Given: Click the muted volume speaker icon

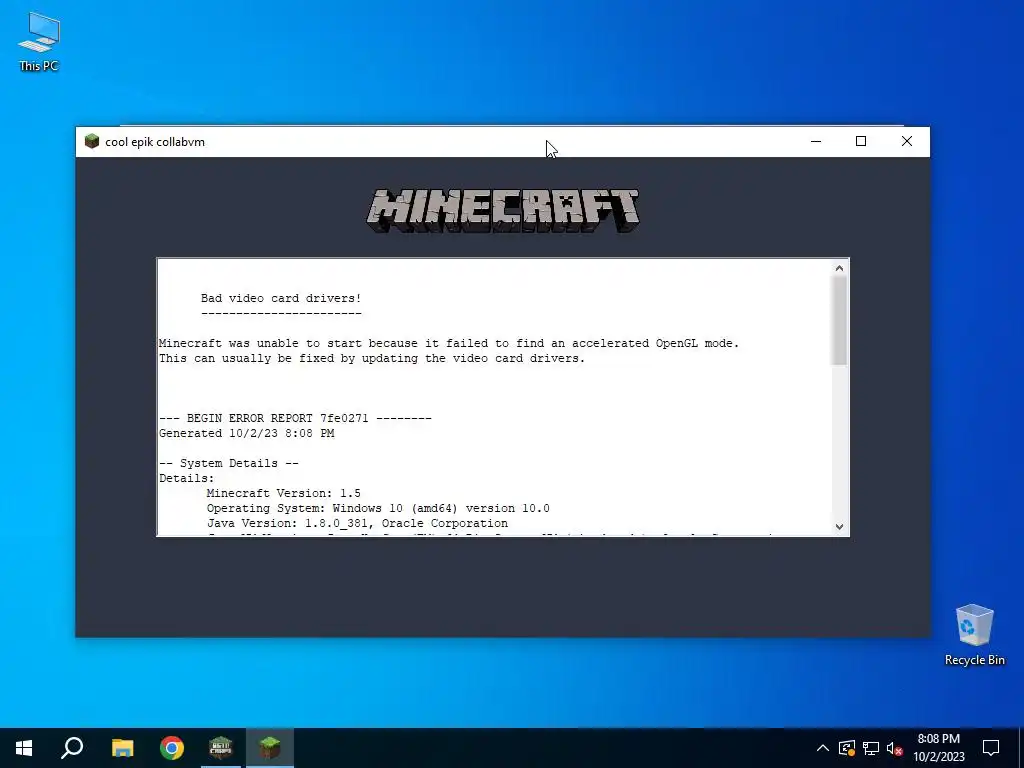Looking at the screenshot, I should tap(895, 748).
